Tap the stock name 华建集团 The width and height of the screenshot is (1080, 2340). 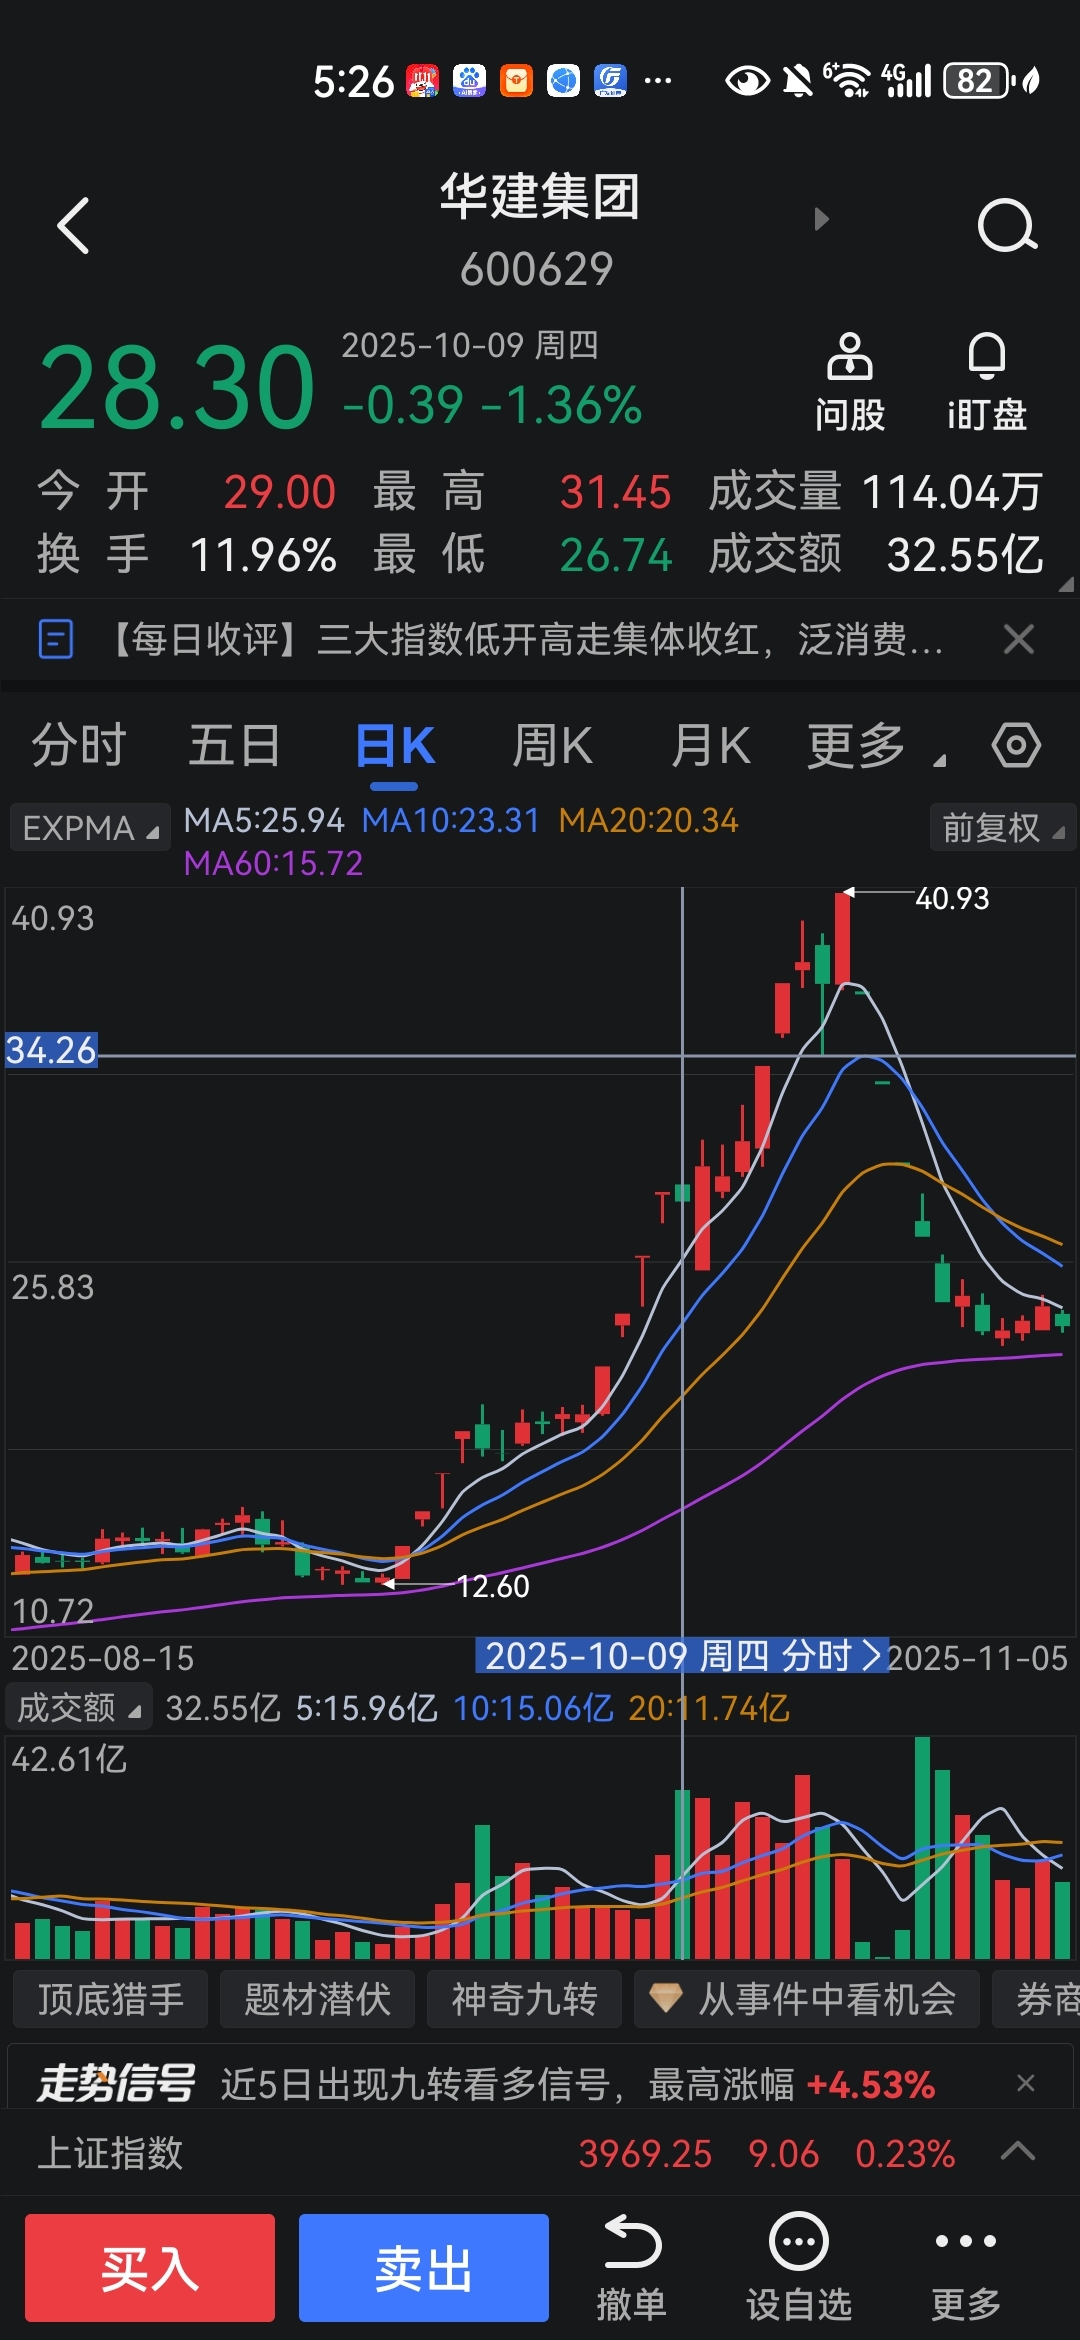tap(540, 196)
